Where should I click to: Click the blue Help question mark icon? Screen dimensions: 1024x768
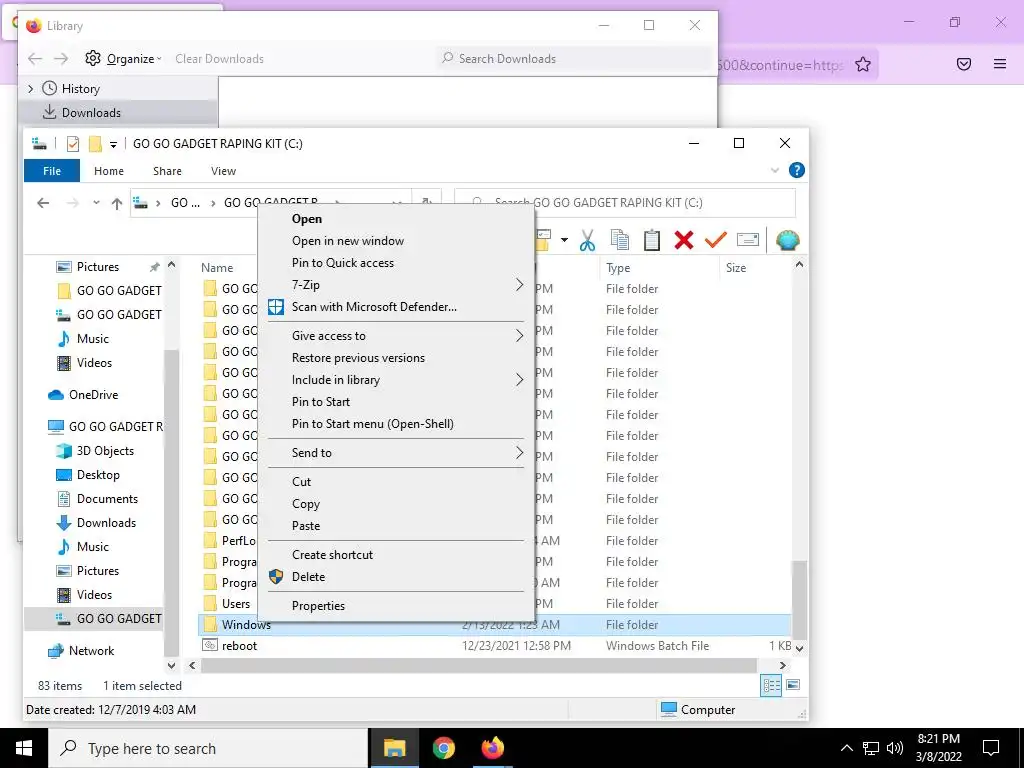[x=797, y=170]
